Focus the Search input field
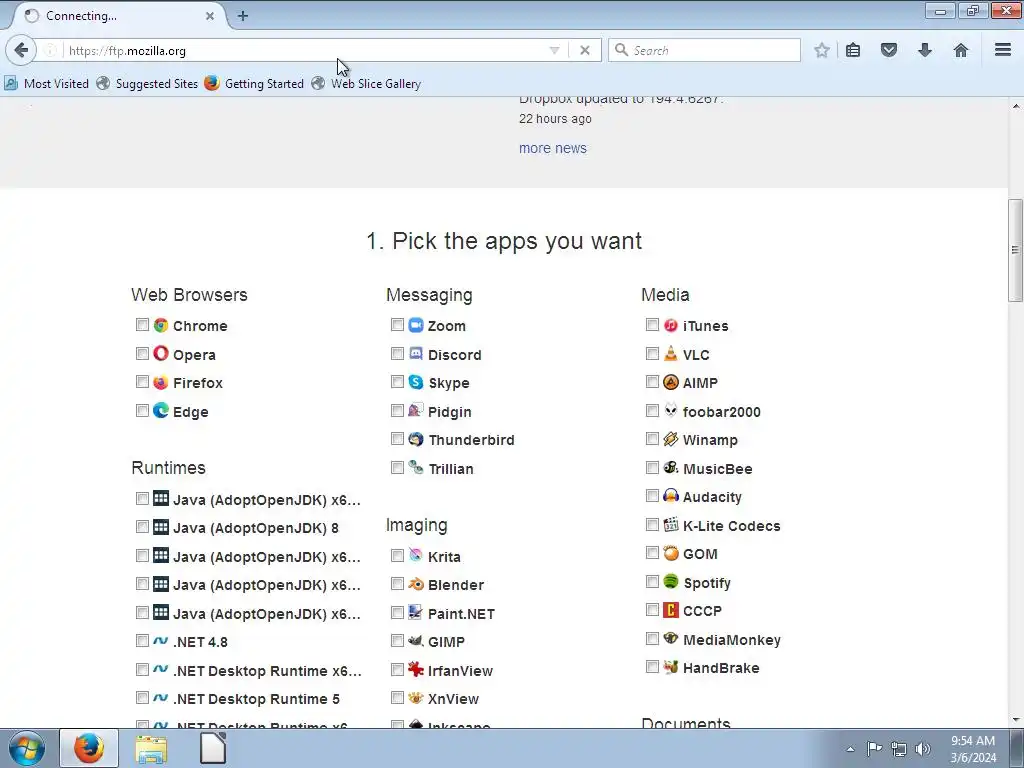The height and width of the screenshot is (768, 1024). pyautogui.click(x=704, y=50)
